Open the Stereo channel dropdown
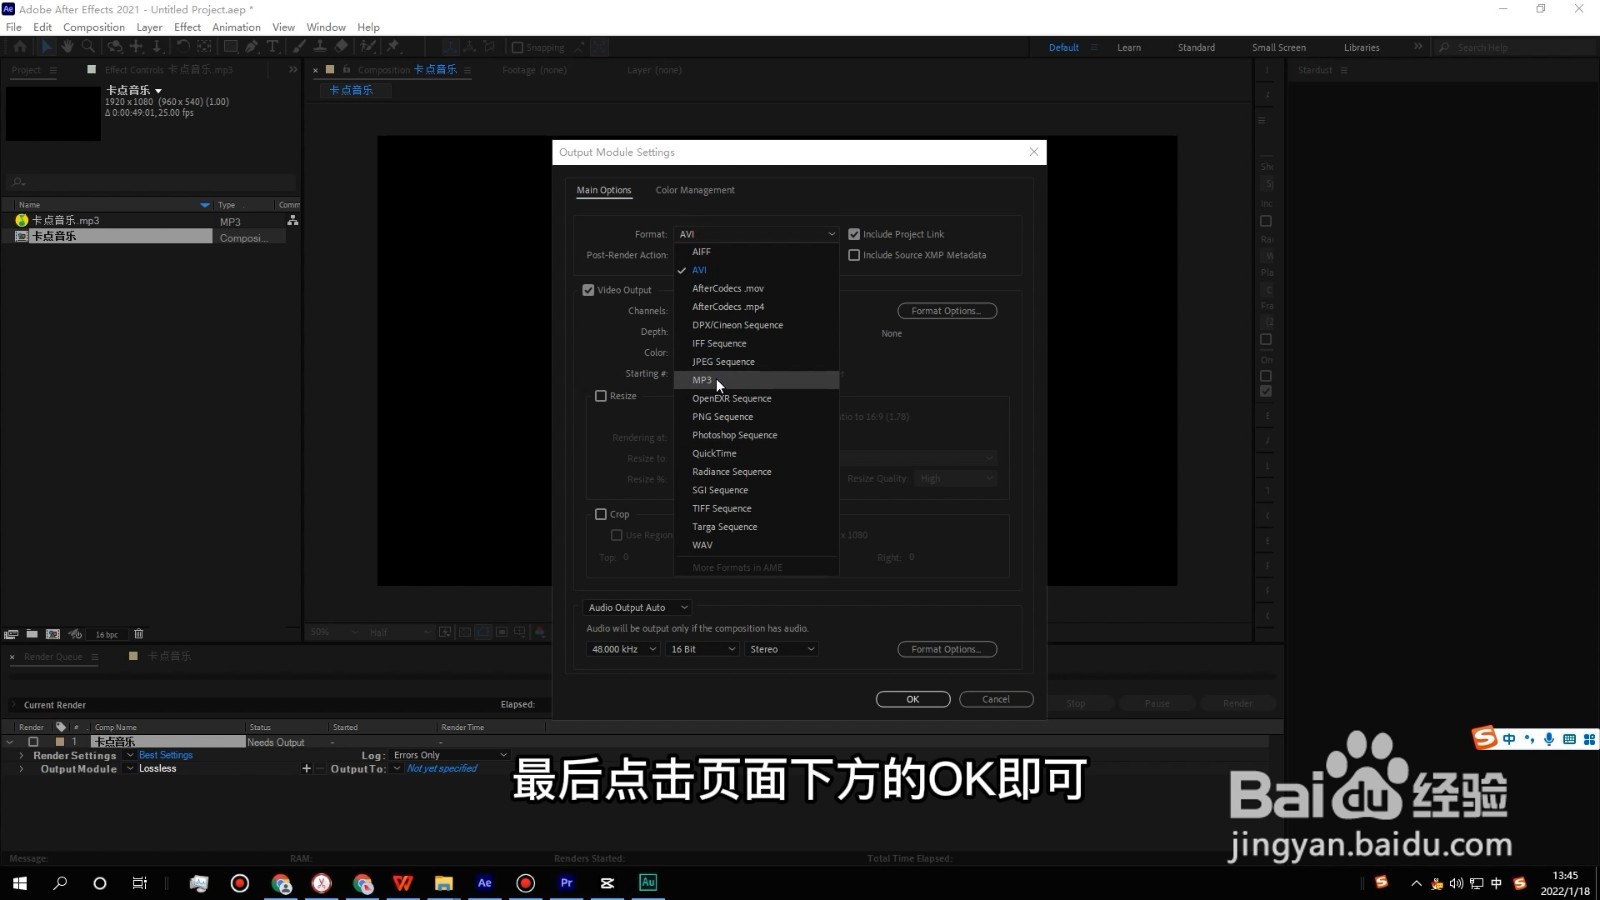 (781, 649)
